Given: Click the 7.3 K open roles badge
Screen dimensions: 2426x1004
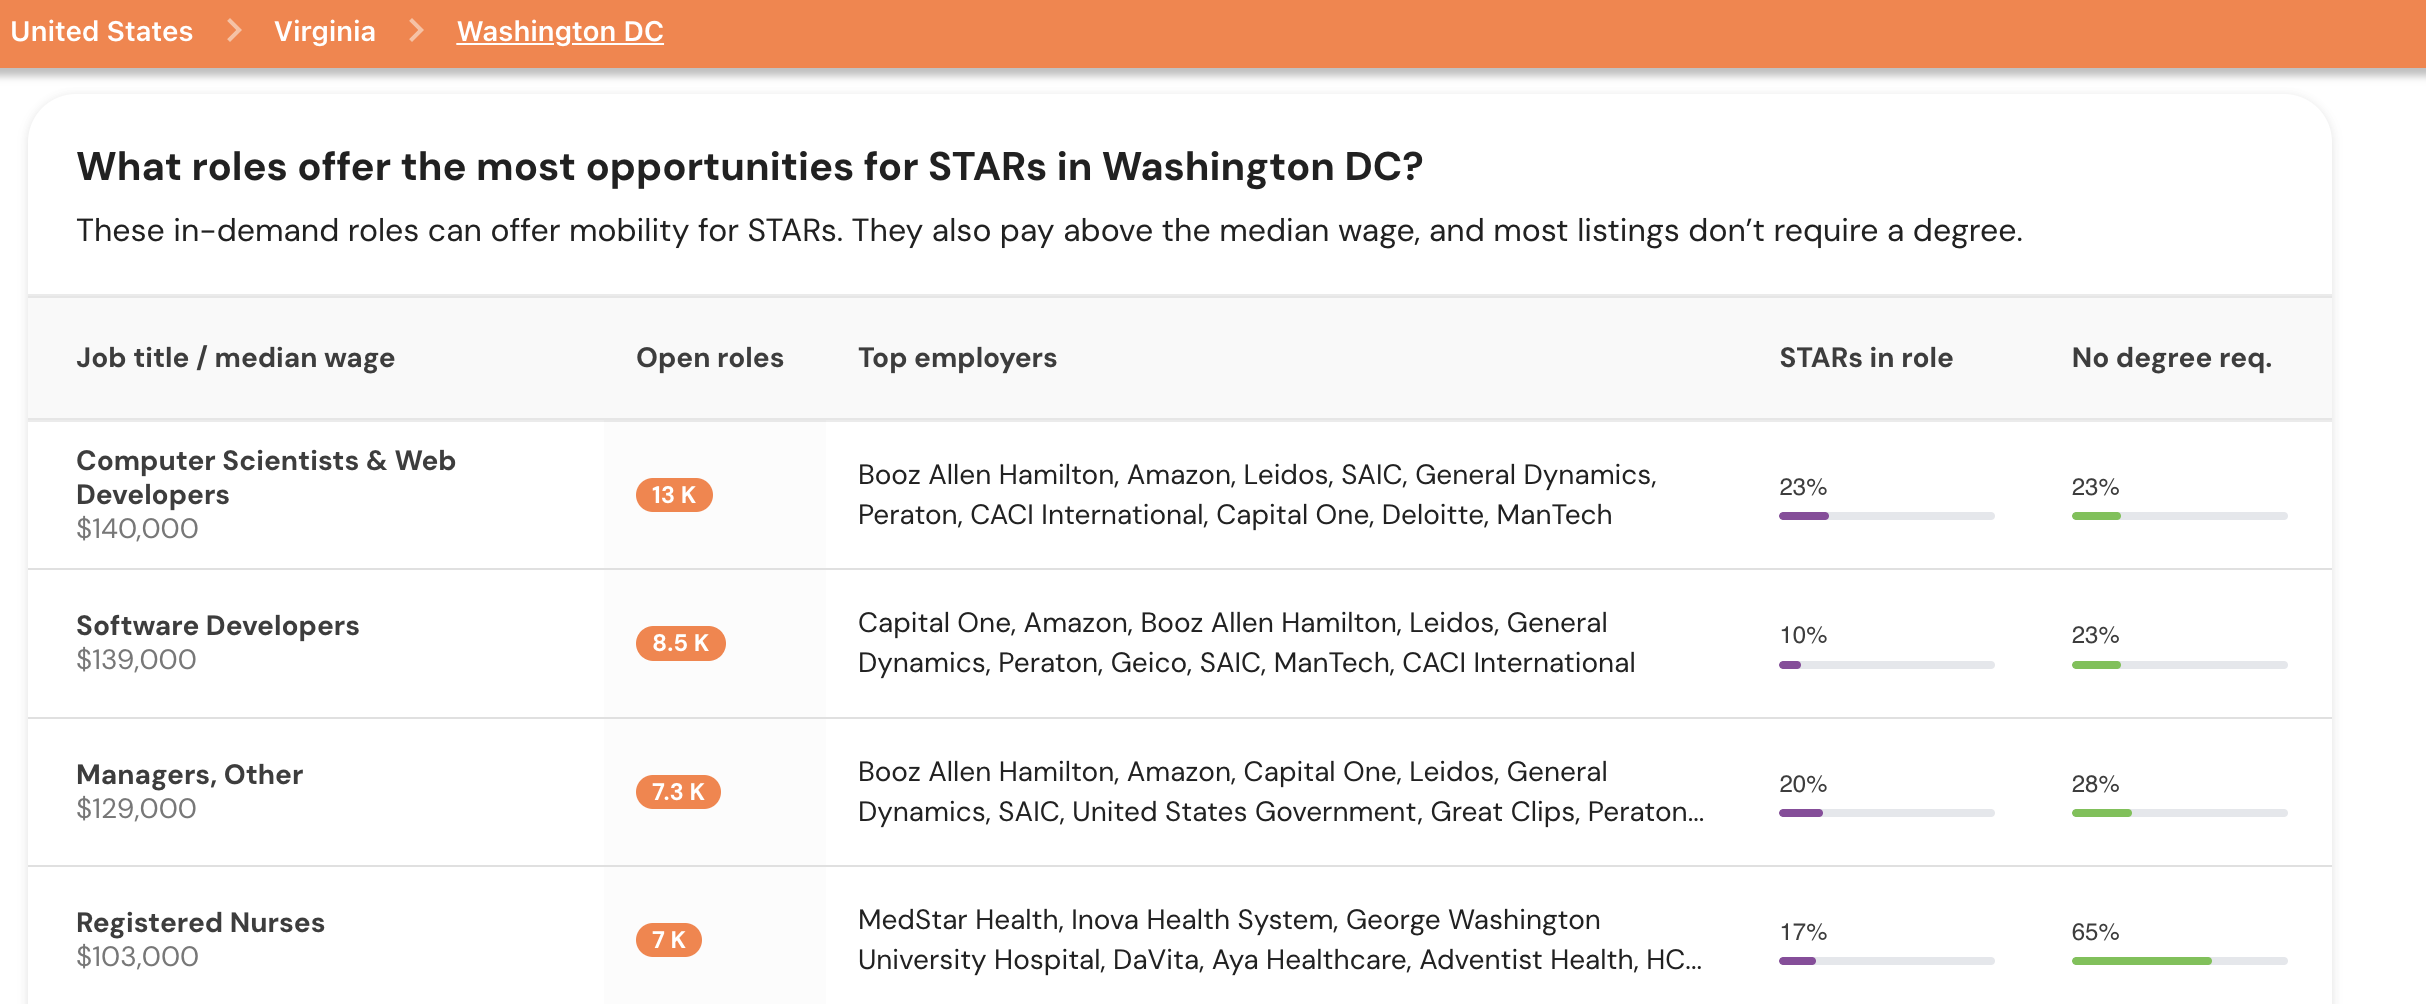Looking at the screenshot, I should 678,792.
